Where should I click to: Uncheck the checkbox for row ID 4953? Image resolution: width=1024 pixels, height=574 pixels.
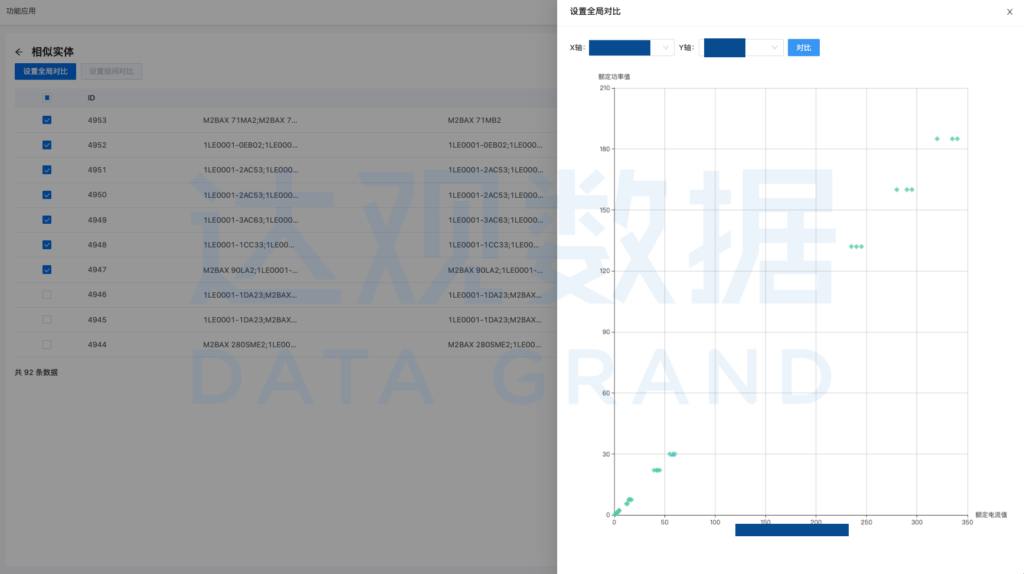pos(47,120)
